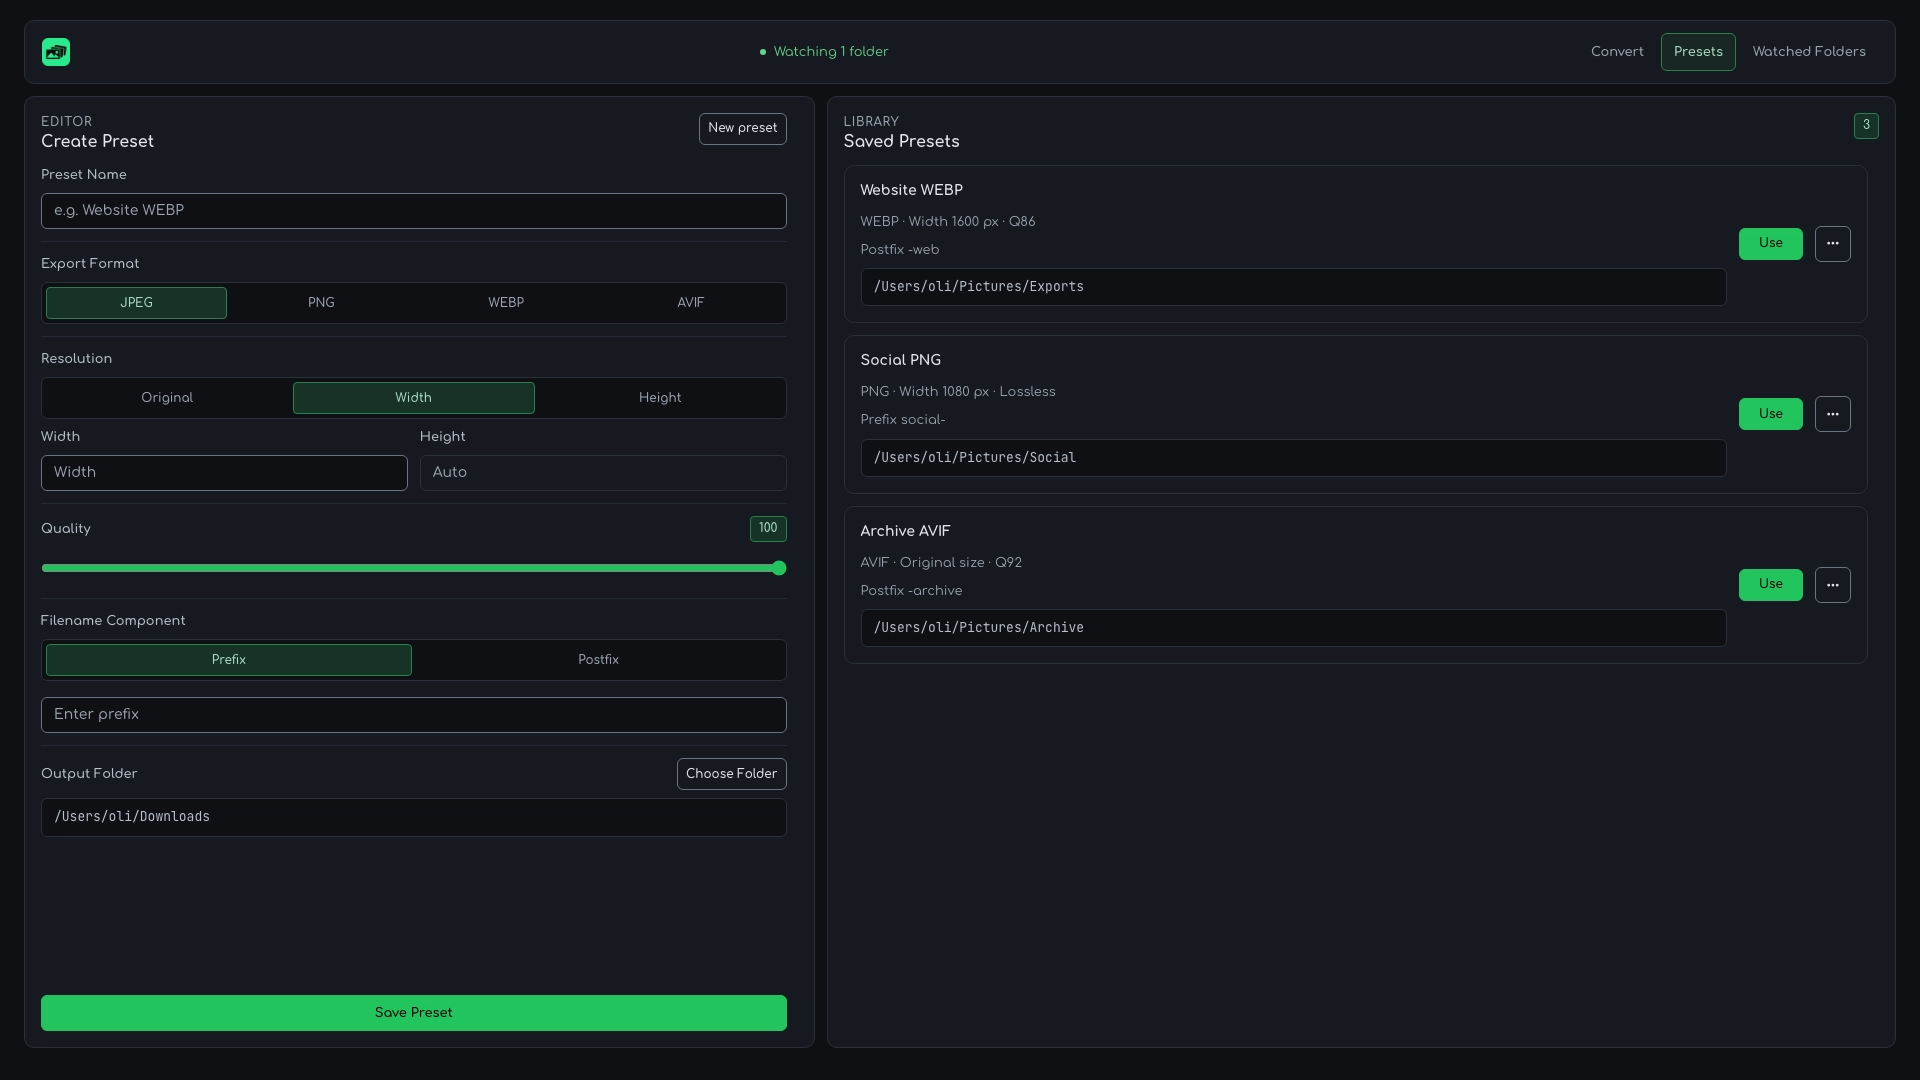The height and width of the screenshot is (1080, 1920).
Task: Focus the Enter prefix text field
Action: pos(414,715)
